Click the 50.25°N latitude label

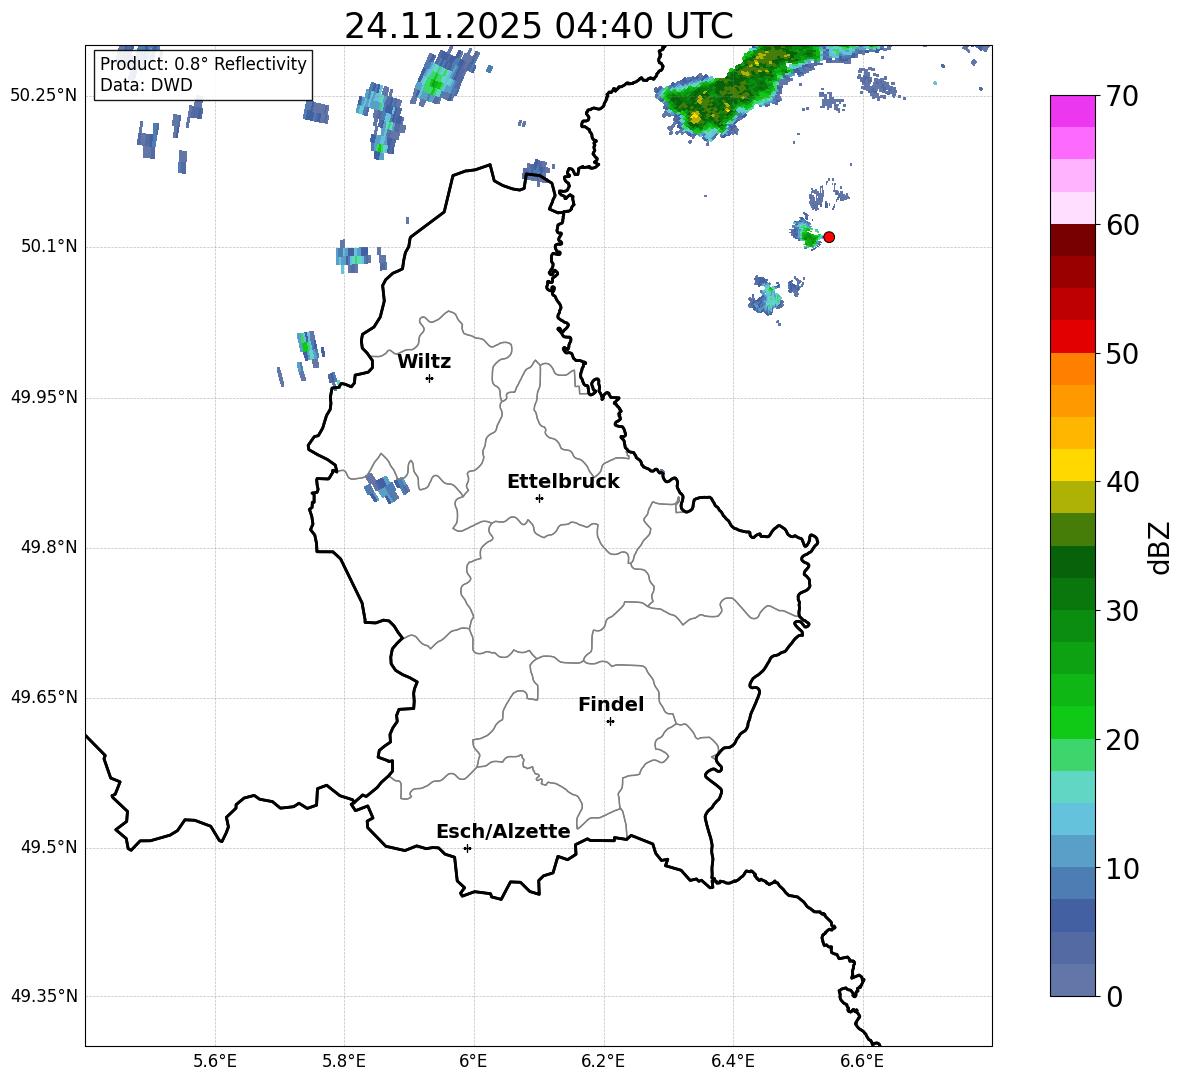pos(44,96)
